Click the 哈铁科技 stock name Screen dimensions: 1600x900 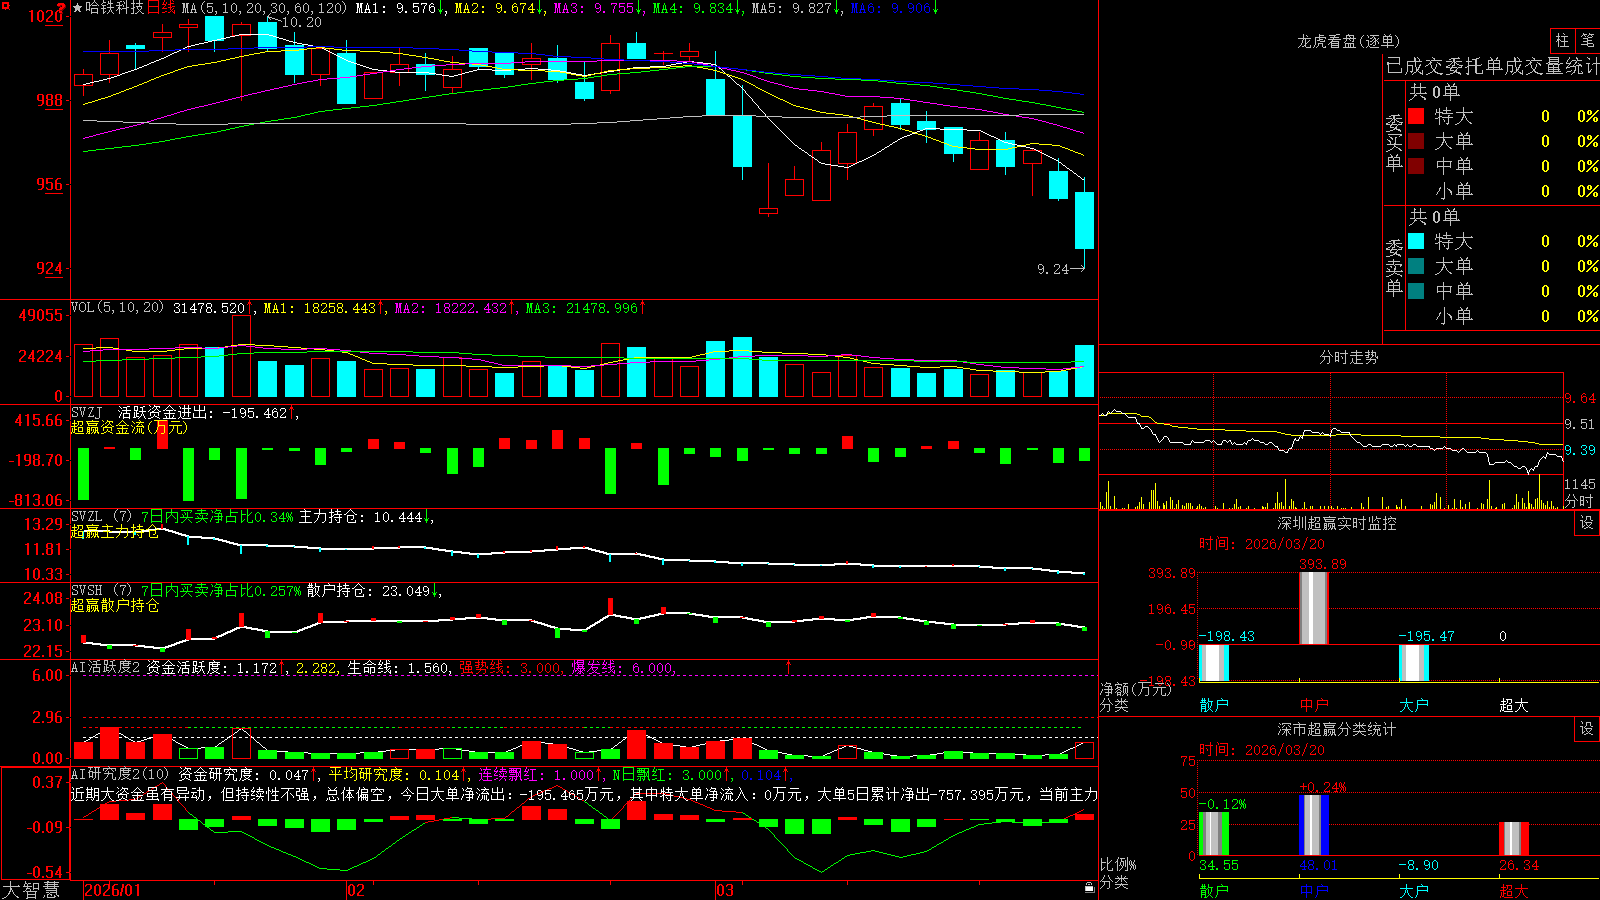coord(115,8)
